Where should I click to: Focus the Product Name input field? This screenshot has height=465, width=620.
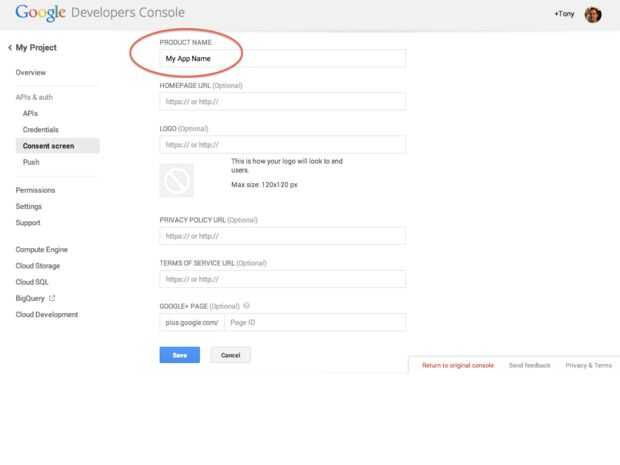[x=282, y=58]
